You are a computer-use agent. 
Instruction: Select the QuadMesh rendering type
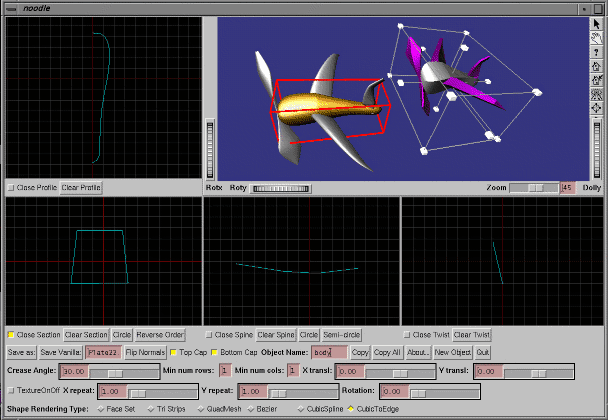[x=202, y=409]
